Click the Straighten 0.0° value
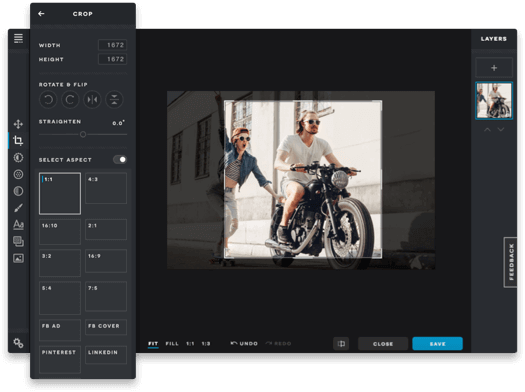 [x=119, y=123]
